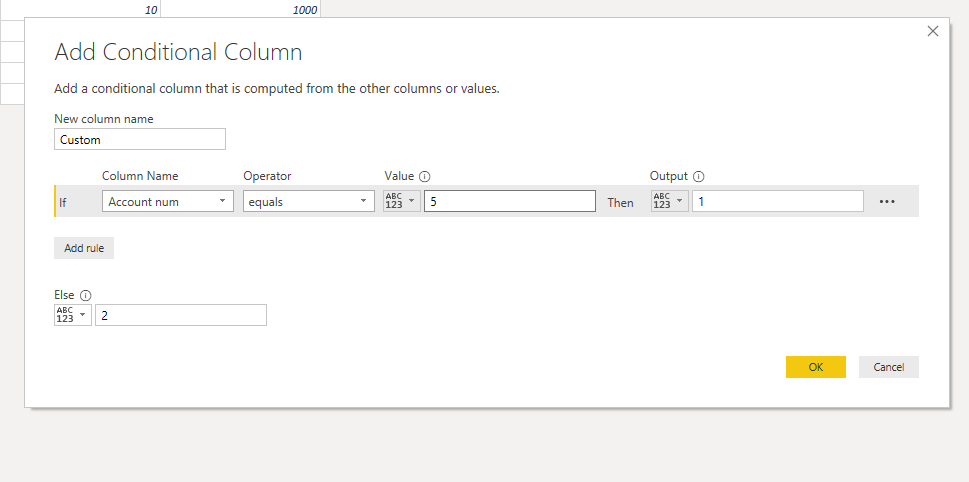Click the Output input containing 1
The height and width of the screenshot is (482, 969).
point(777,201)
